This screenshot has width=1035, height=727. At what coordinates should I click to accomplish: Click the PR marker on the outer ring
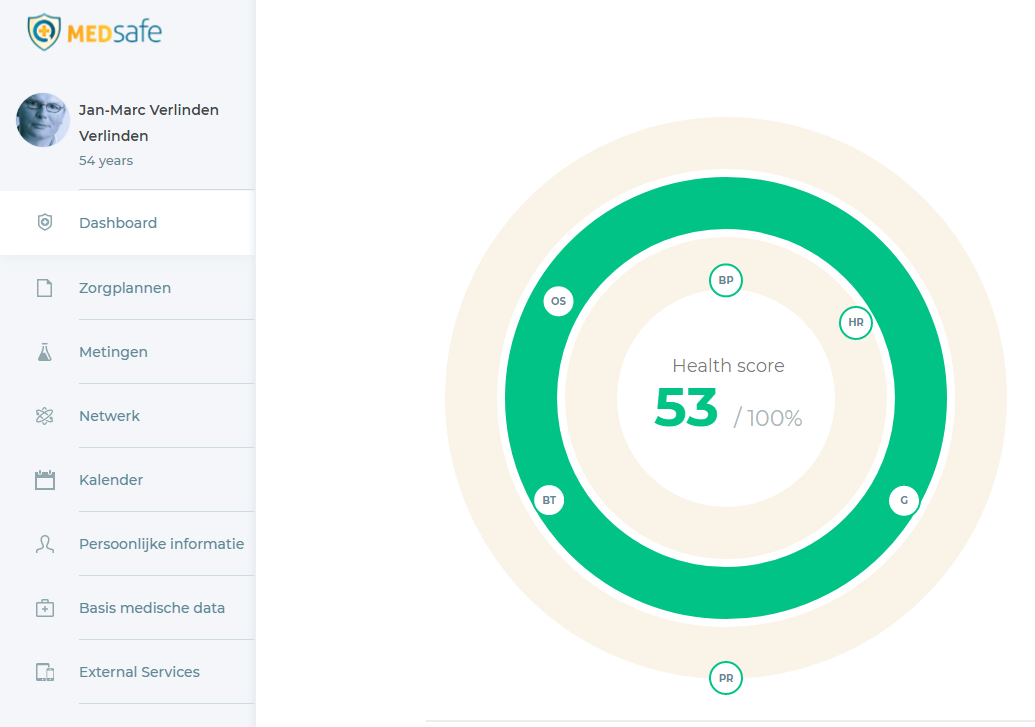coord(726,678)
